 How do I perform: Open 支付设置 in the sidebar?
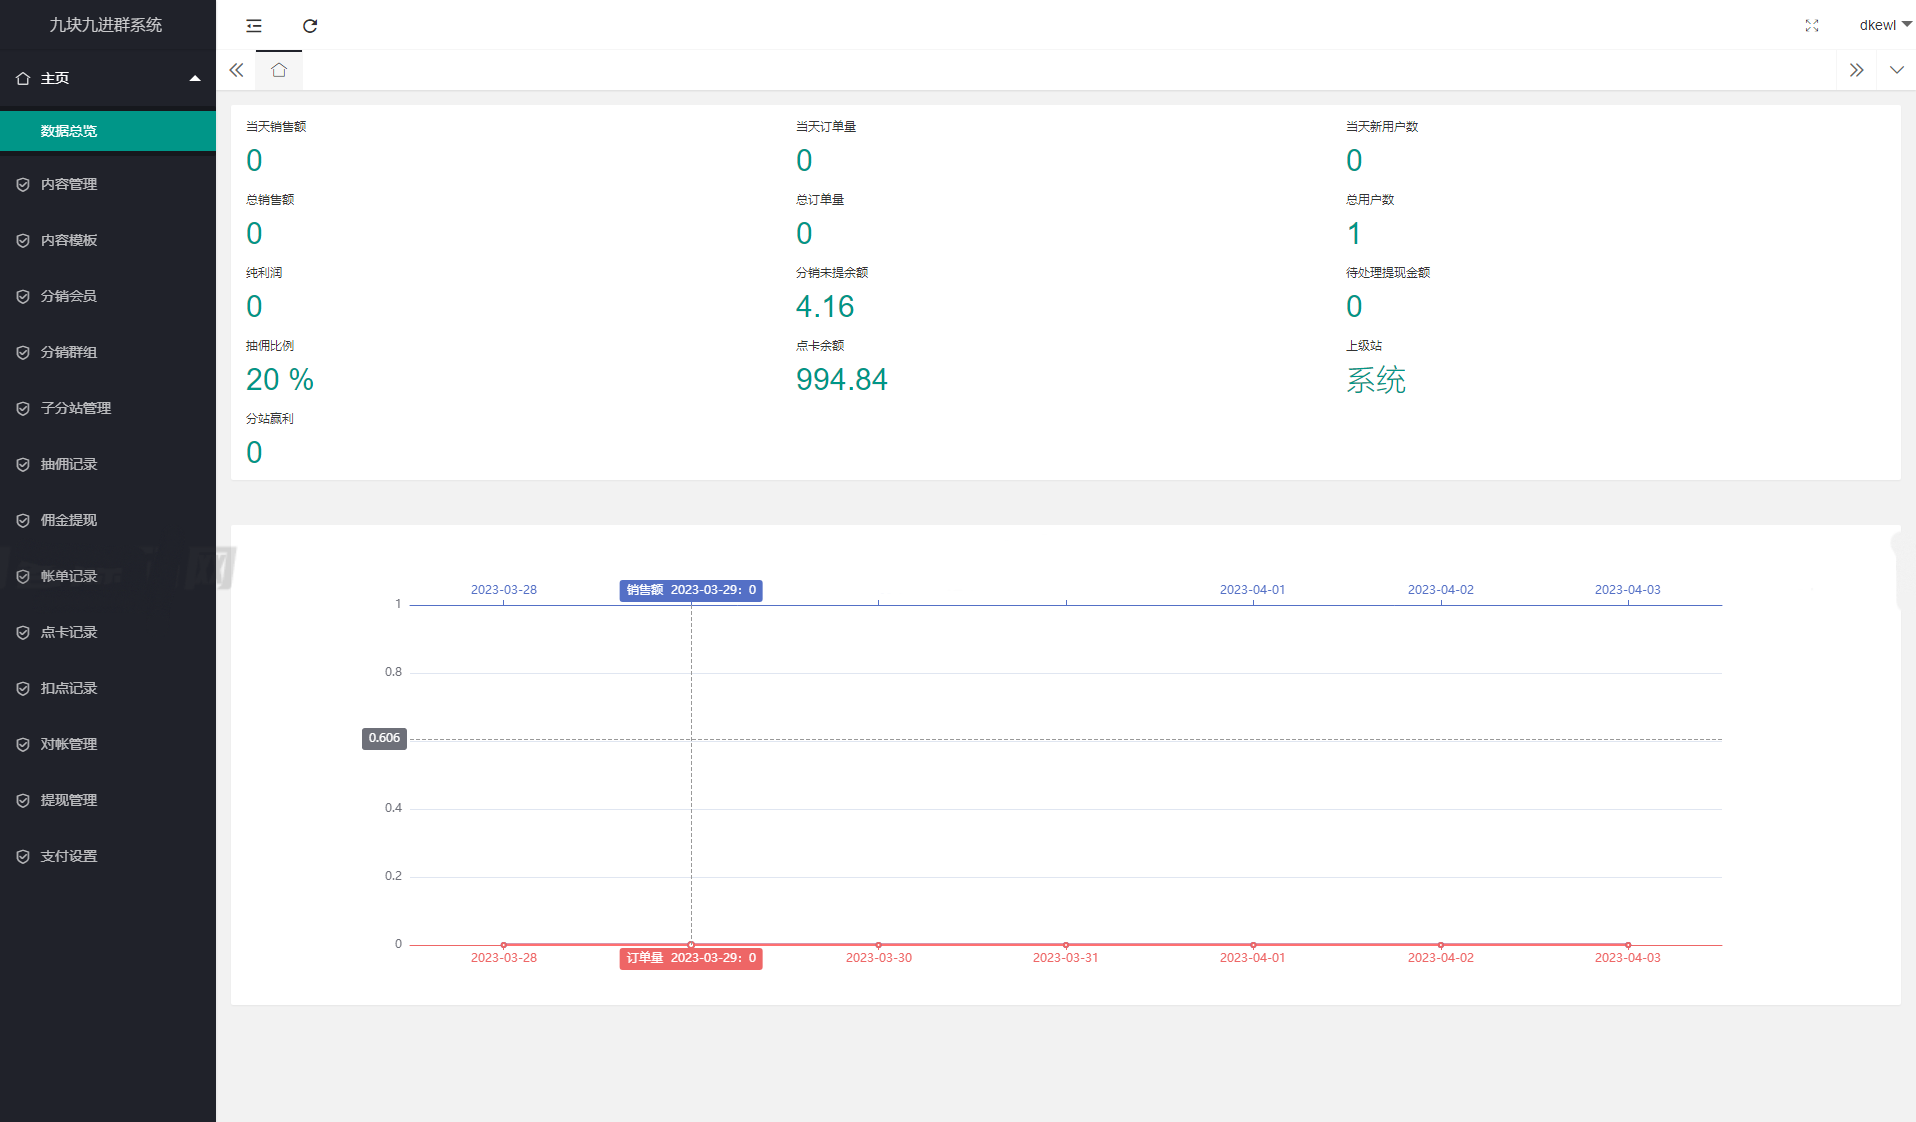pos(69,856)
